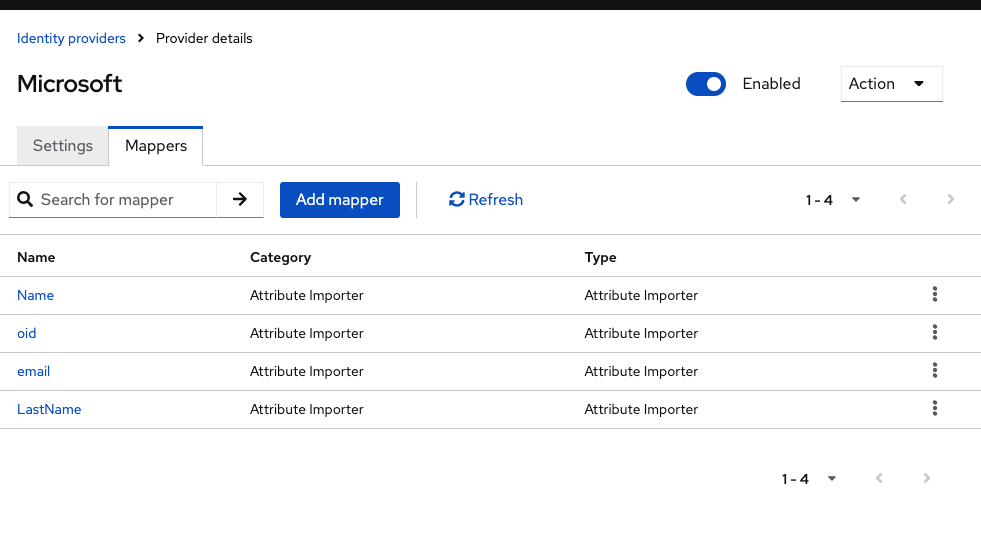
Task: Click the Enabled label text
Action: (771, 84)
